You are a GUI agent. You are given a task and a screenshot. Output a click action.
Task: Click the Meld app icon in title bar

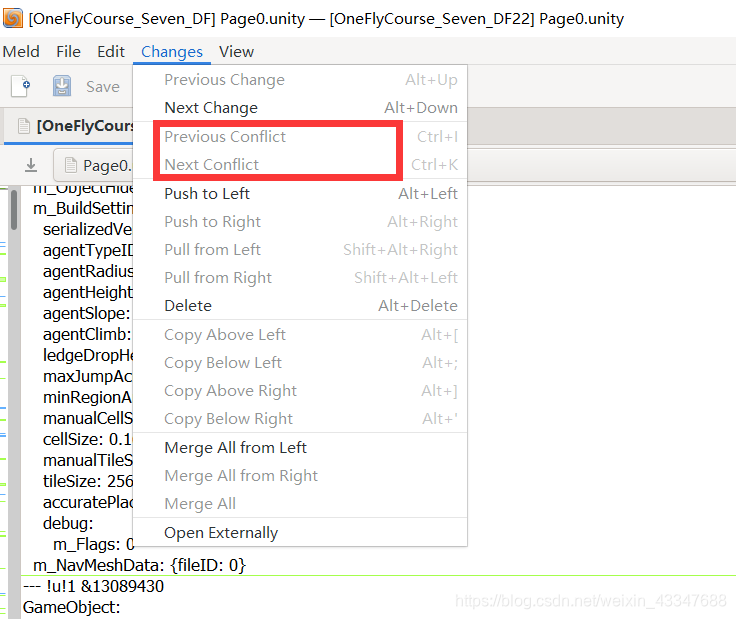click(x=13, y=18)
